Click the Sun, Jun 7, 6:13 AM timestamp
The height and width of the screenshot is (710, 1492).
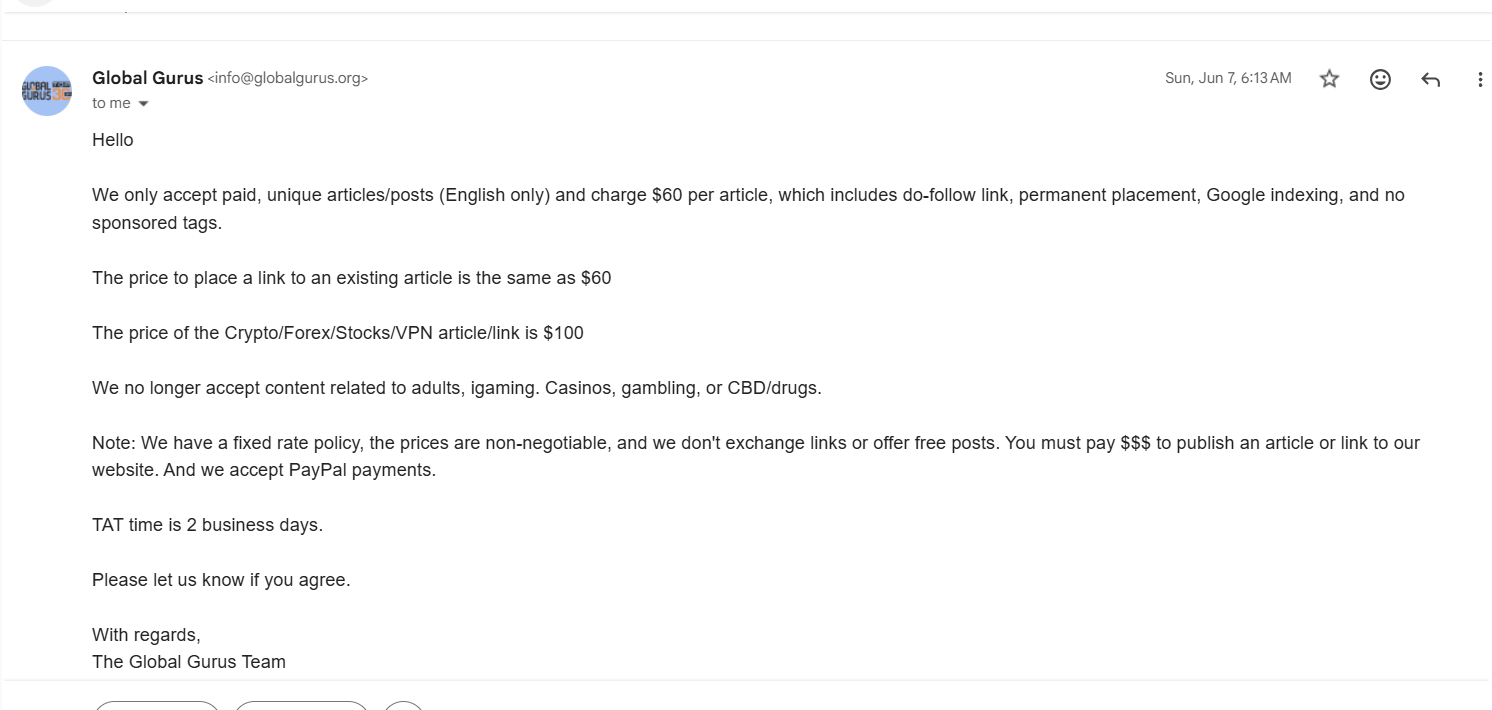pos(1228,78)
